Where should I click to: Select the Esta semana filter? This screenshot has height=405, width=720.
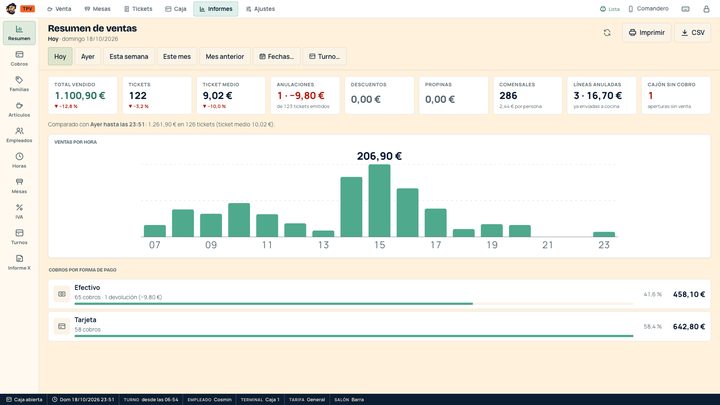point(129,56)
